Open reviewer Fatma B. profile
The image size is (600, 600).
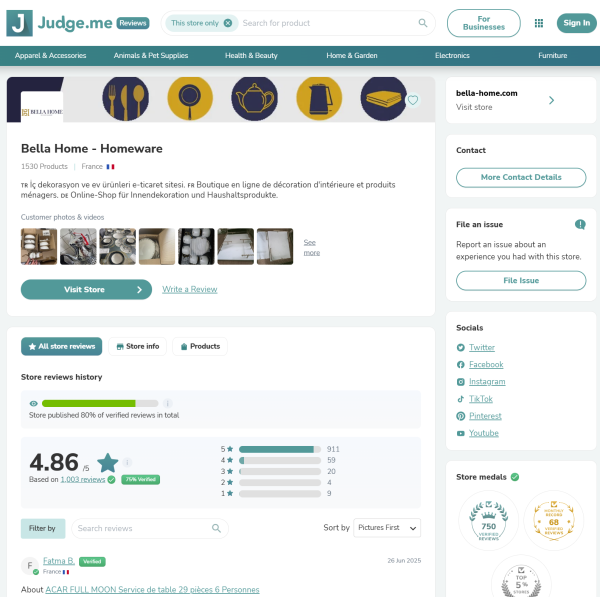[x=59, y=561]
